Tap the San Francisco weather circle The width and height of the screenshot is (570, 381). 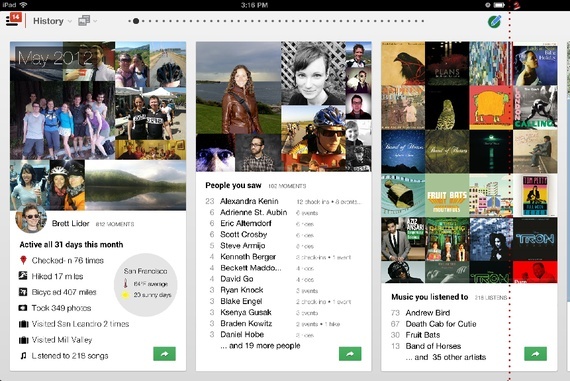[x=146, y=284]
